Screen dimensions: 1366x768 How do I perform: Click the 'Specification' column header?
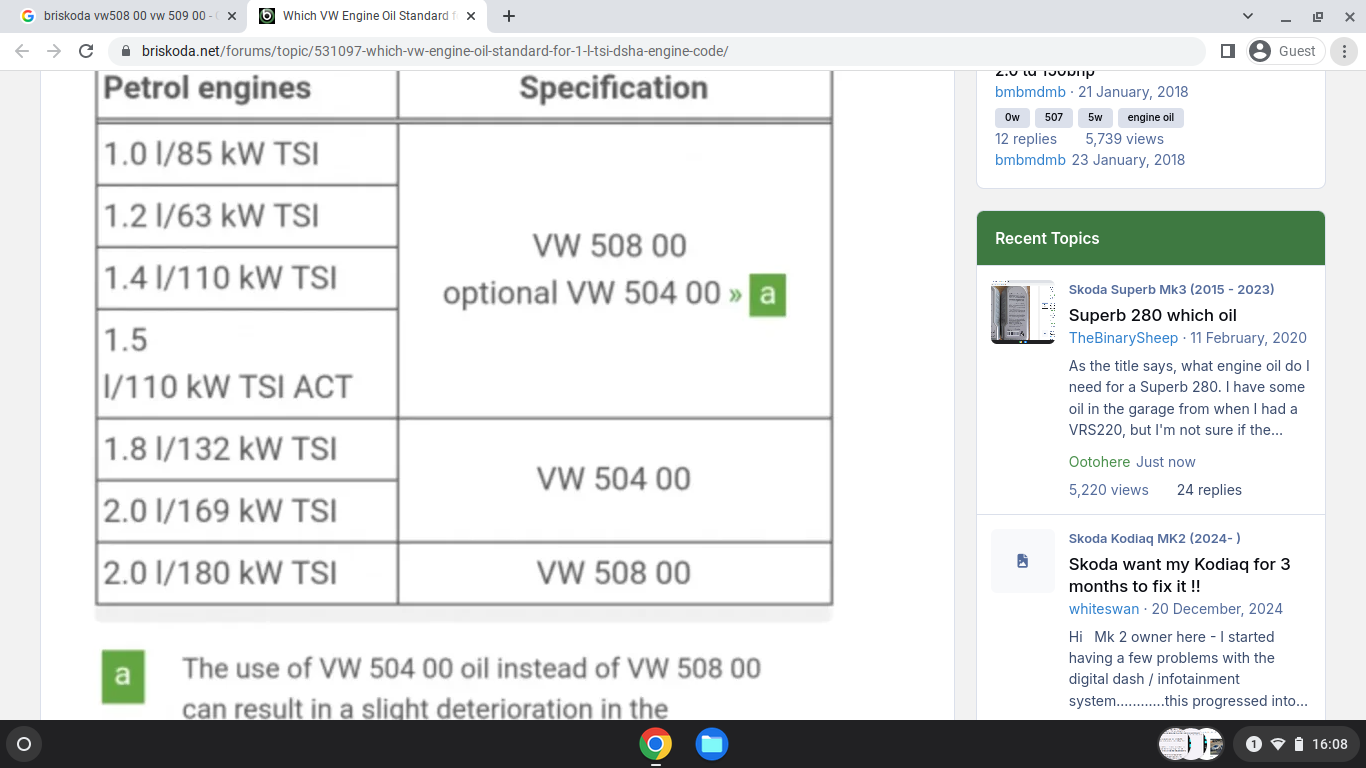tap(614, 88)
